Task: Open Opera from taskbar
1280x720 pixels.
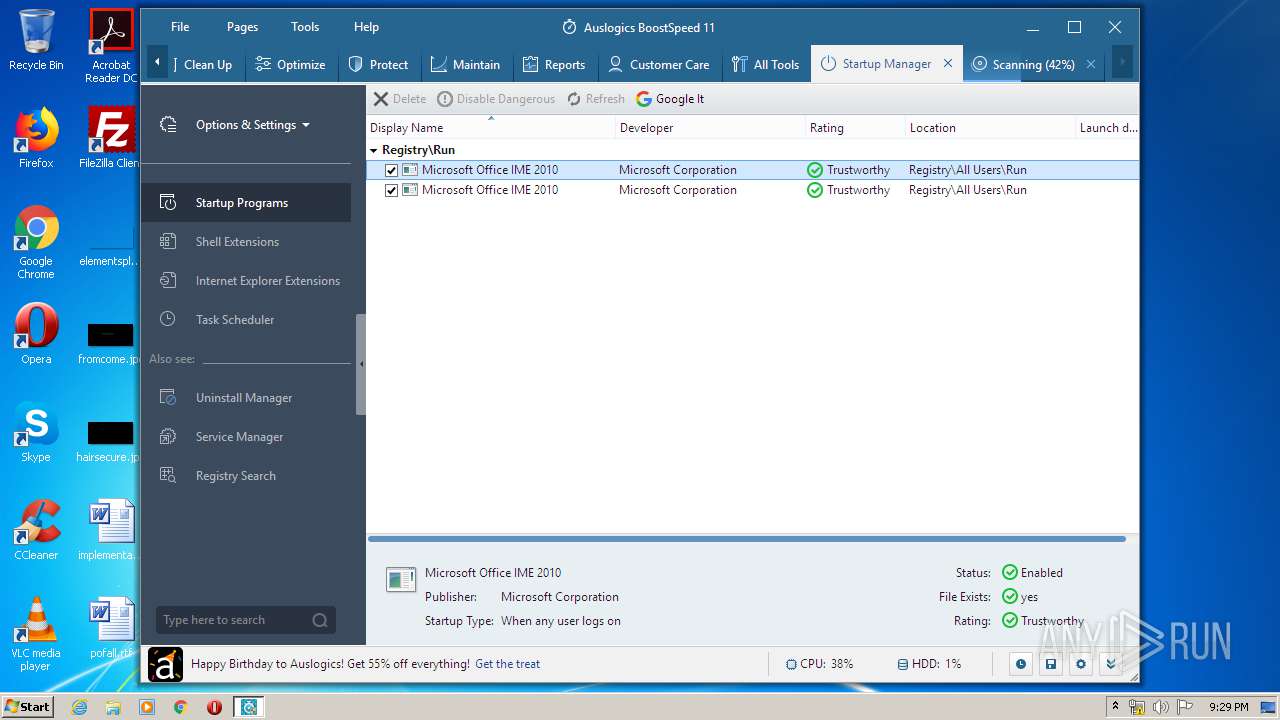Action: (214, 707)
